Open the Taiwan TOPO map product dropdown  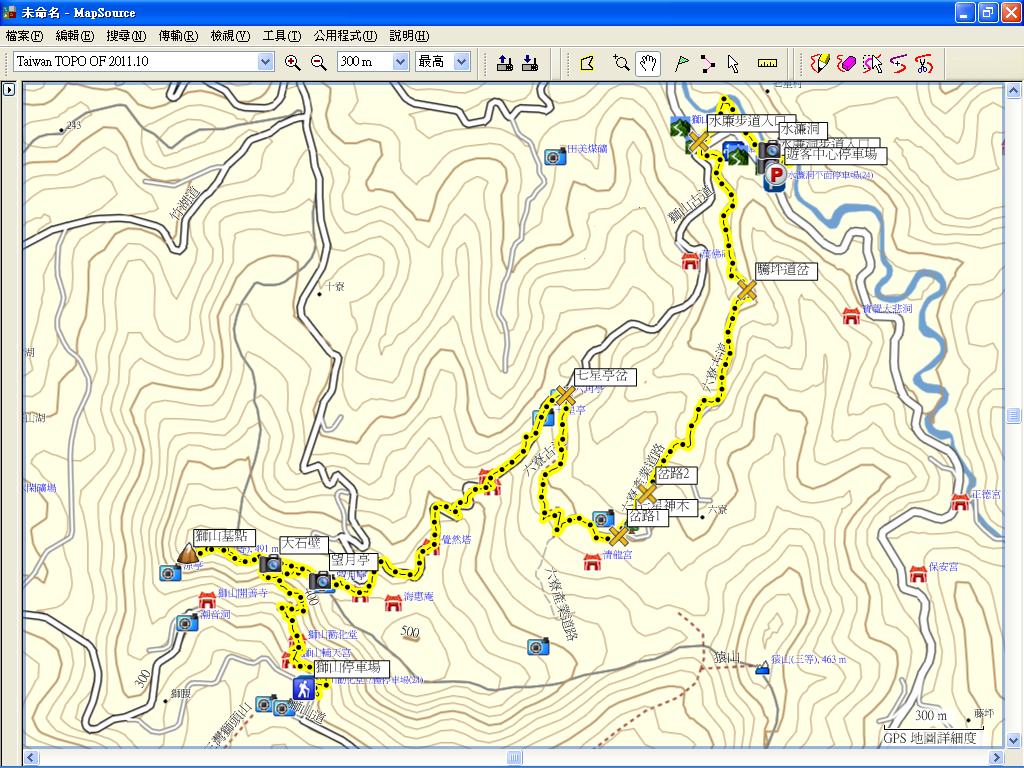(265, 62)
